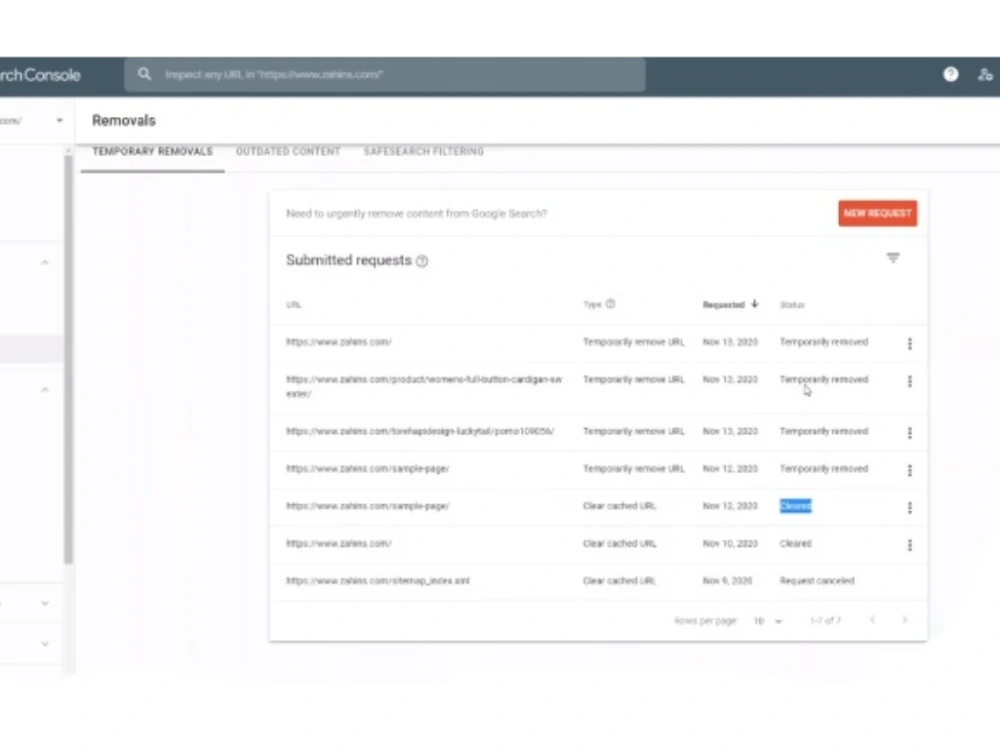This screenshot has width=1000, height=750.
Task: Click the 1-7 of 7 pagination text
Action: 825,621
